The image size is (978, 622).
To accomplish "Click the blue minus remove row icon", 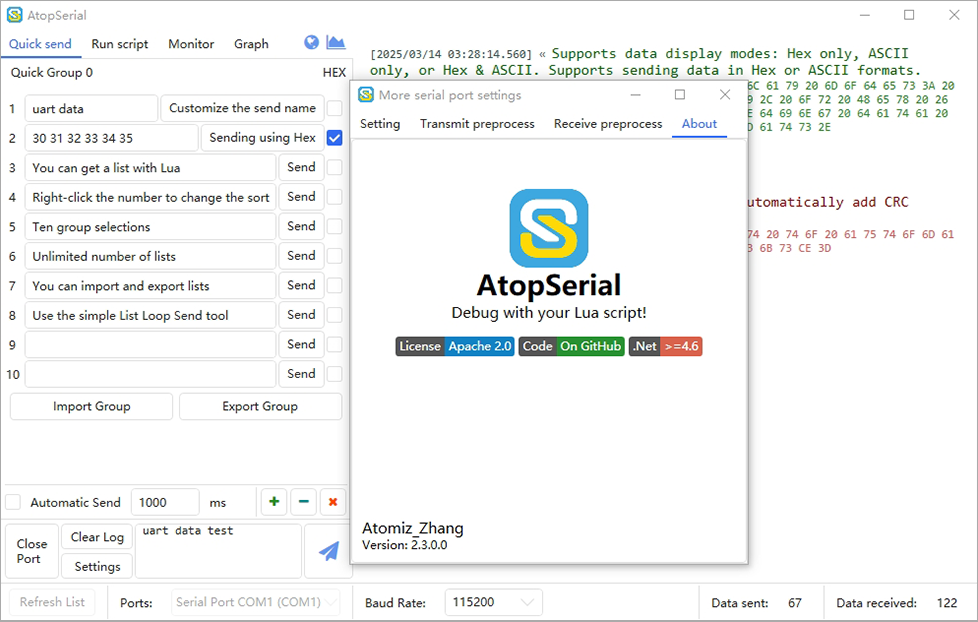I will click(x=304, y=502).
